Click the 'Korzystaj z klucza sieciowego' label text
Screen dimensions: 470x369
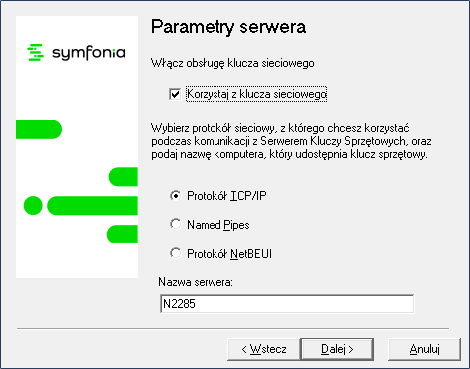click(x=256, y=94)
